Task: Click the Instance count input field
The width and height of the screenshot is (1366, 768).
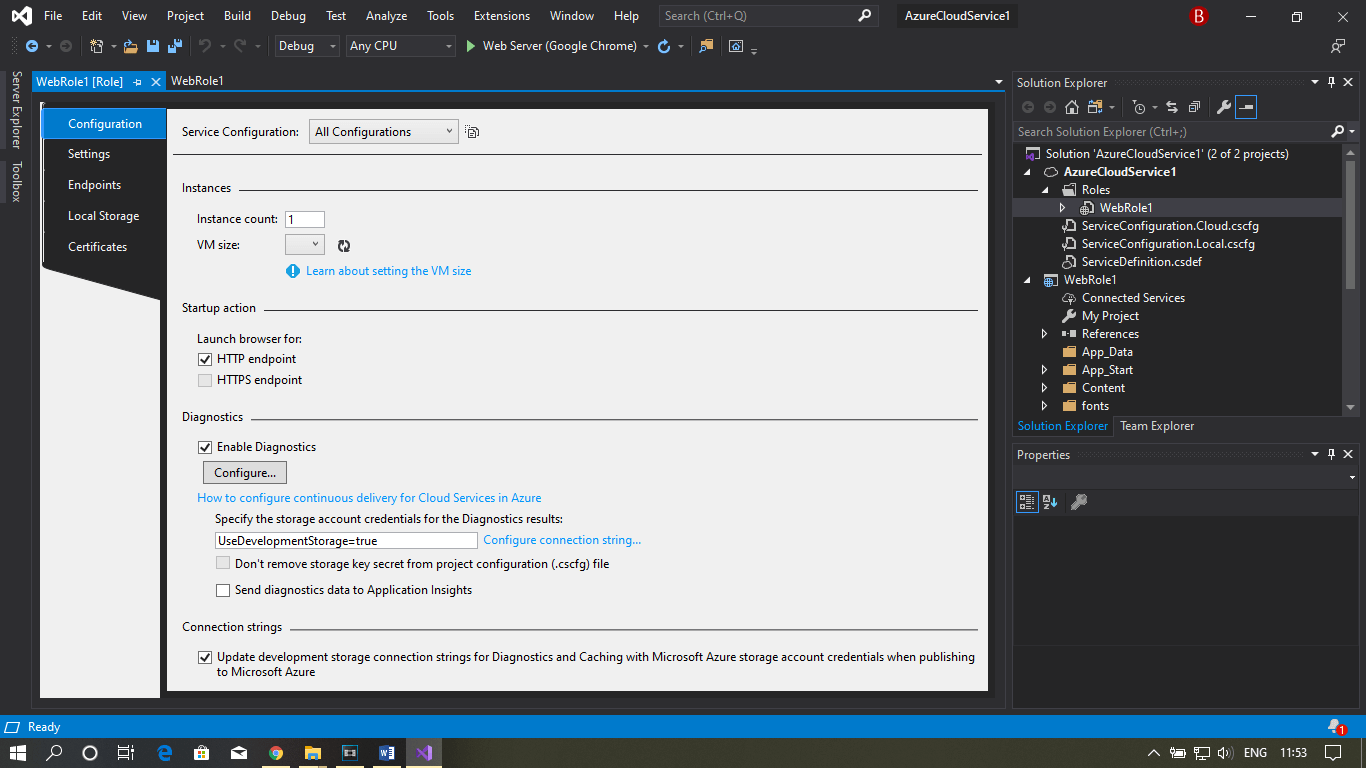Action: point(305,220)
